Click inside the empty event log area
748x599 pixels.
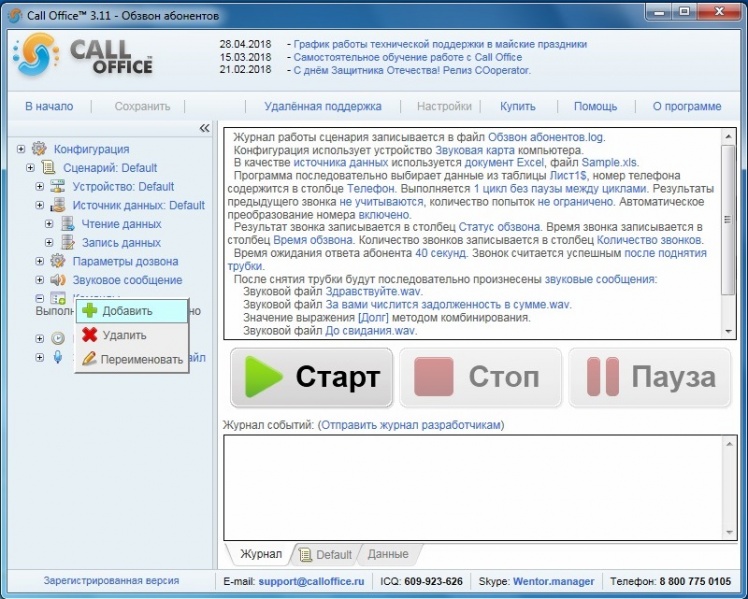tap(473, 488)
